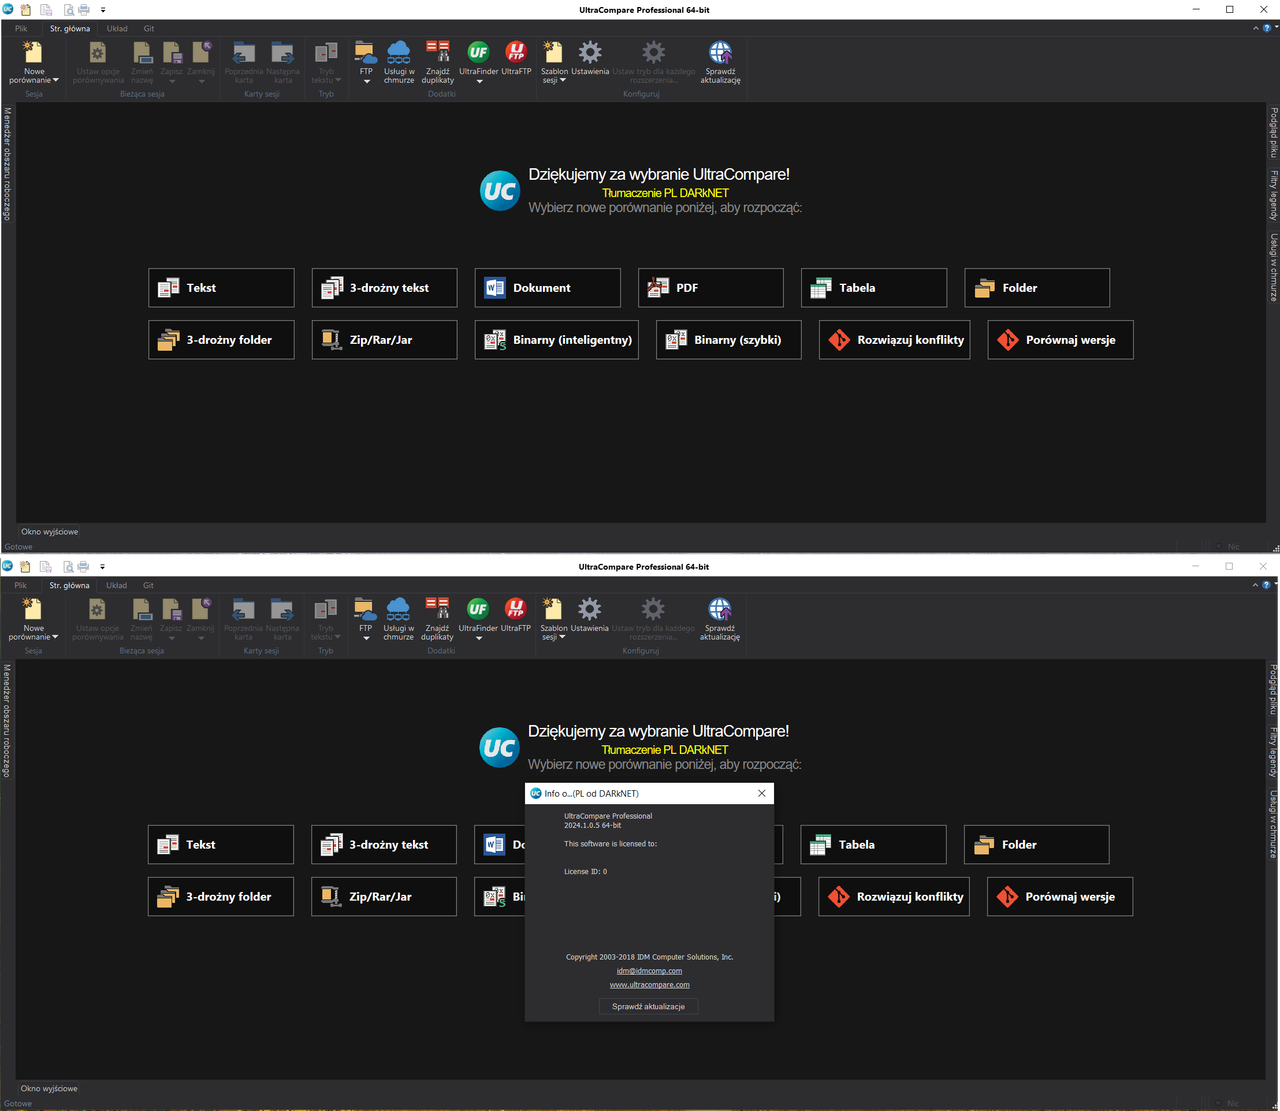This screenshot has width=1280, height=1111.
Task: Collapse ribbon using chevron in upper window
Action: tap(1256, 28)
